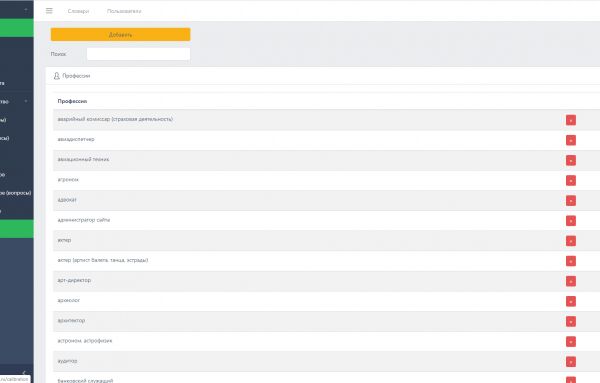Viewport: 600px width, 383px height.
Task: Select the арт-директор entry text
Action: pos(74,280)
